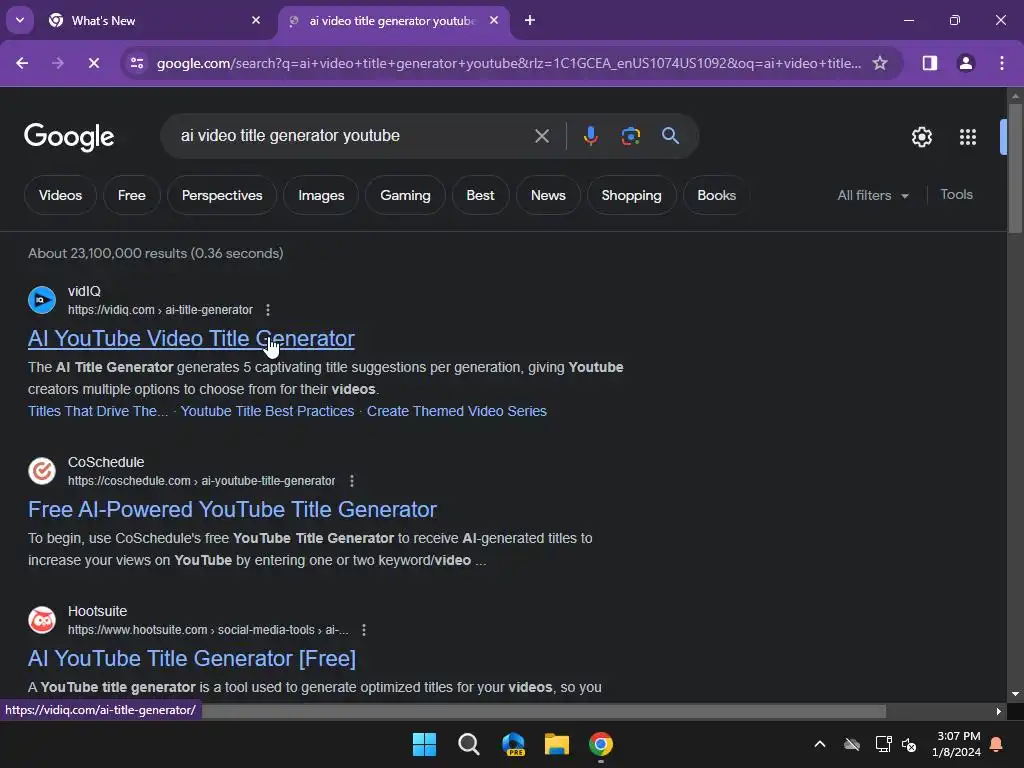Click the Chrome taskbar icon
This screenshot has width=1024, height=768.
601,744
